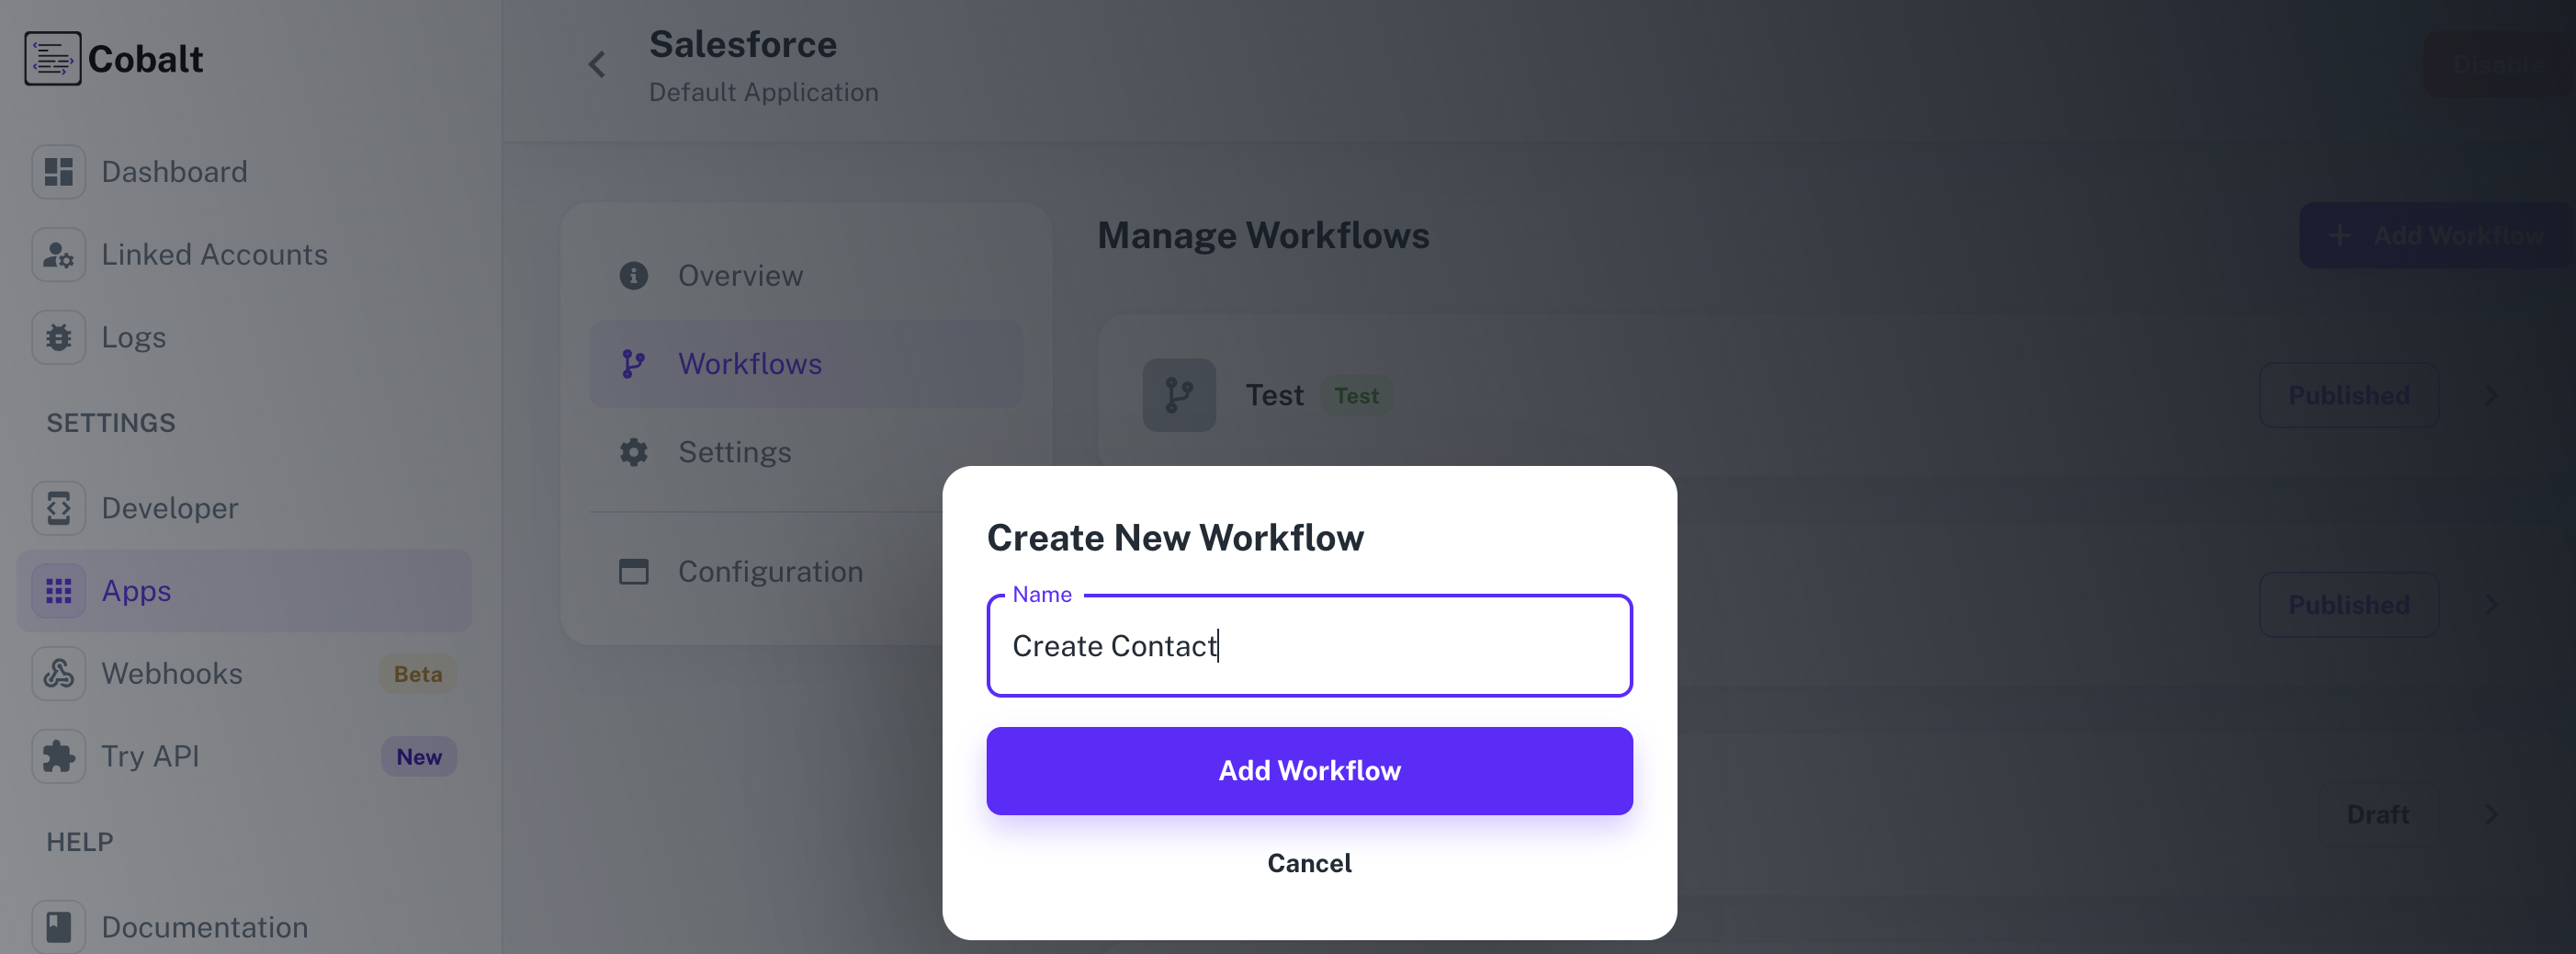Click the Add Workflow button in the dialog
This screenshot has height=954, width=2576.
click(1309, 770)
